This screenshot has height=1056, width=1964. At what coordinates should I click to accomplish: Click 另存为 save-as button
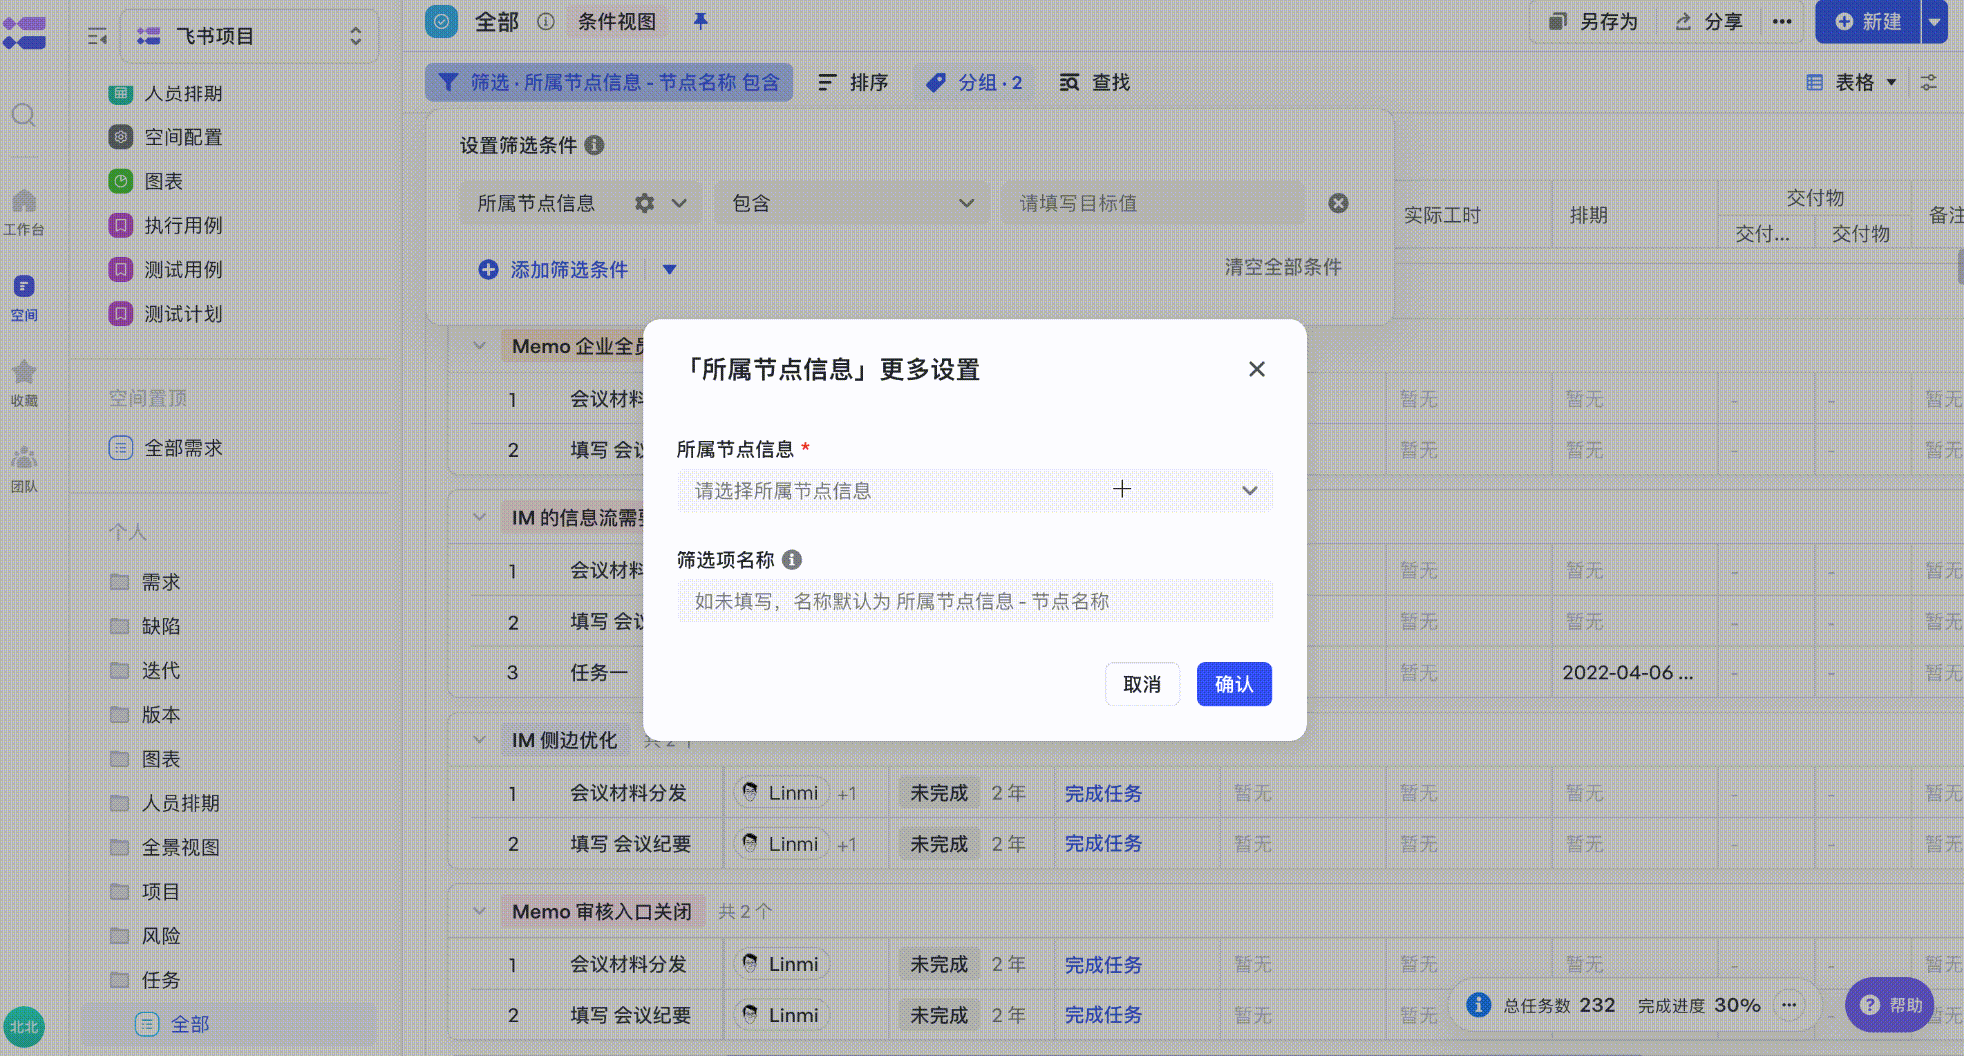pos(1594,21)
